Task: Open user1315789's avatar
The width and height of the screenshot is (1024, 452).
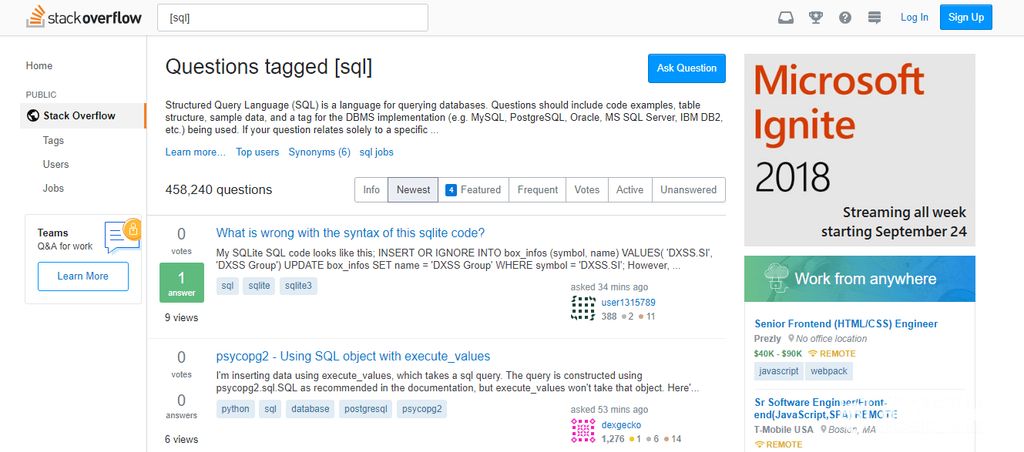Action: pyautogui.click(x=583, y=308)
